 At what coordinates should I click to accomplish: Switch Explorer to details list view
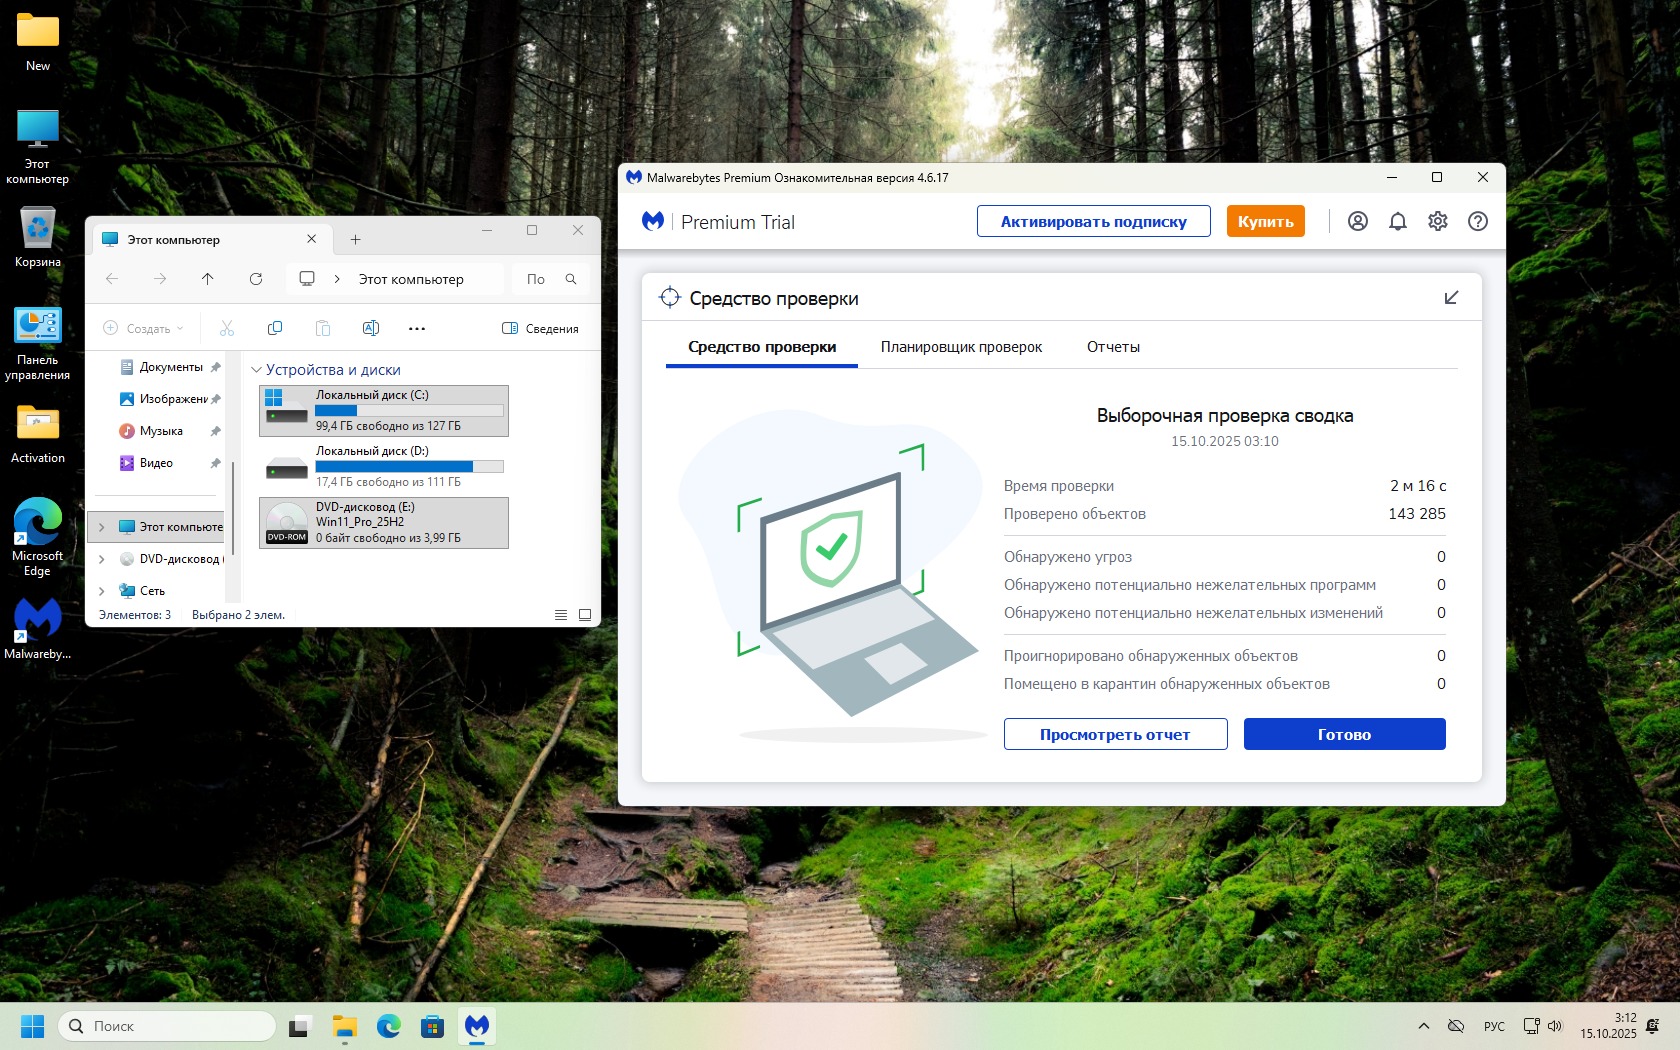561,615
